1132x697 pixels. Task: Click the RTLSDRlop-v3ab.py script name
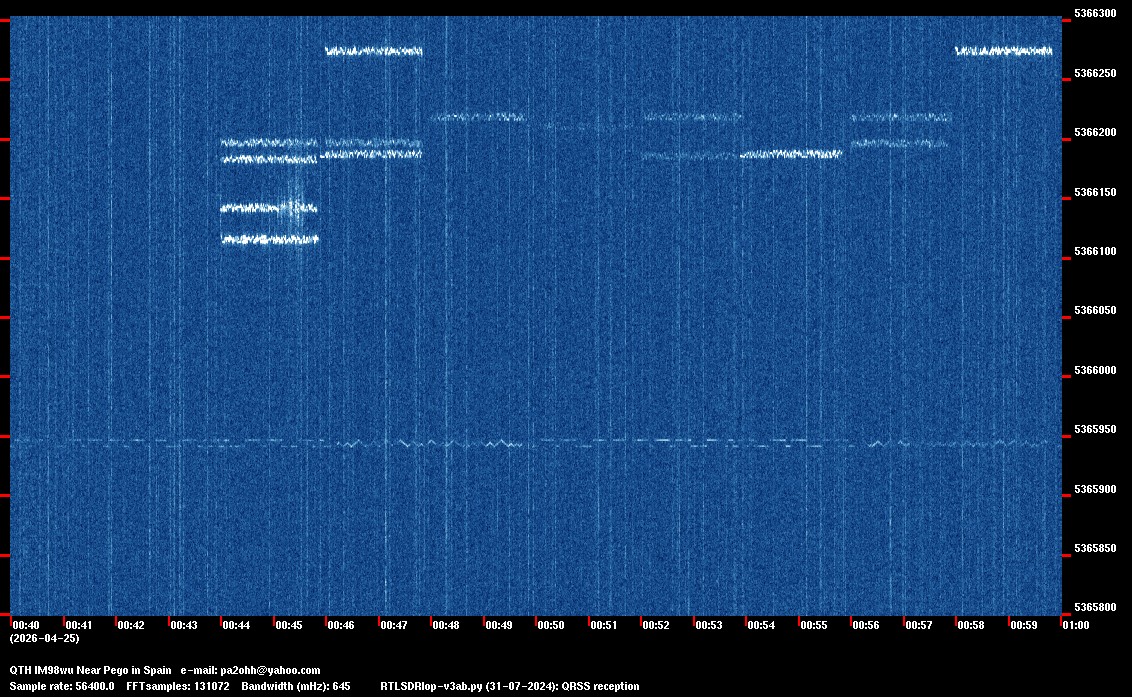tap(435, 686)
